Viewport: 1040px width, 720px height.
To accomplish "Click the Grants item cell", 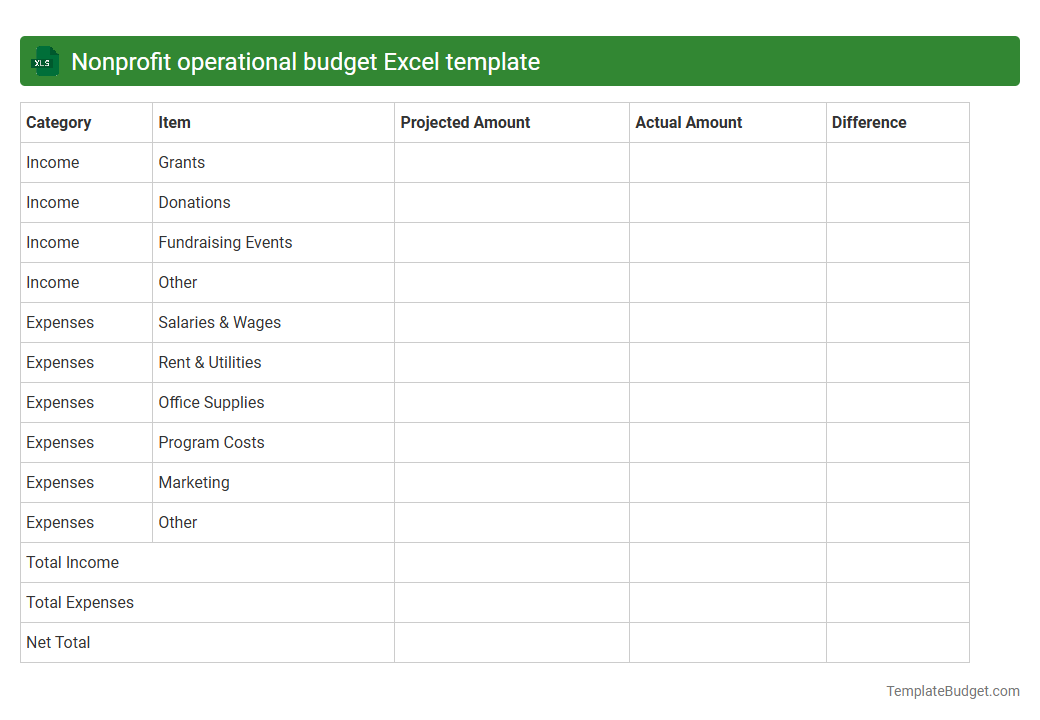I will (x=181, y=162).
